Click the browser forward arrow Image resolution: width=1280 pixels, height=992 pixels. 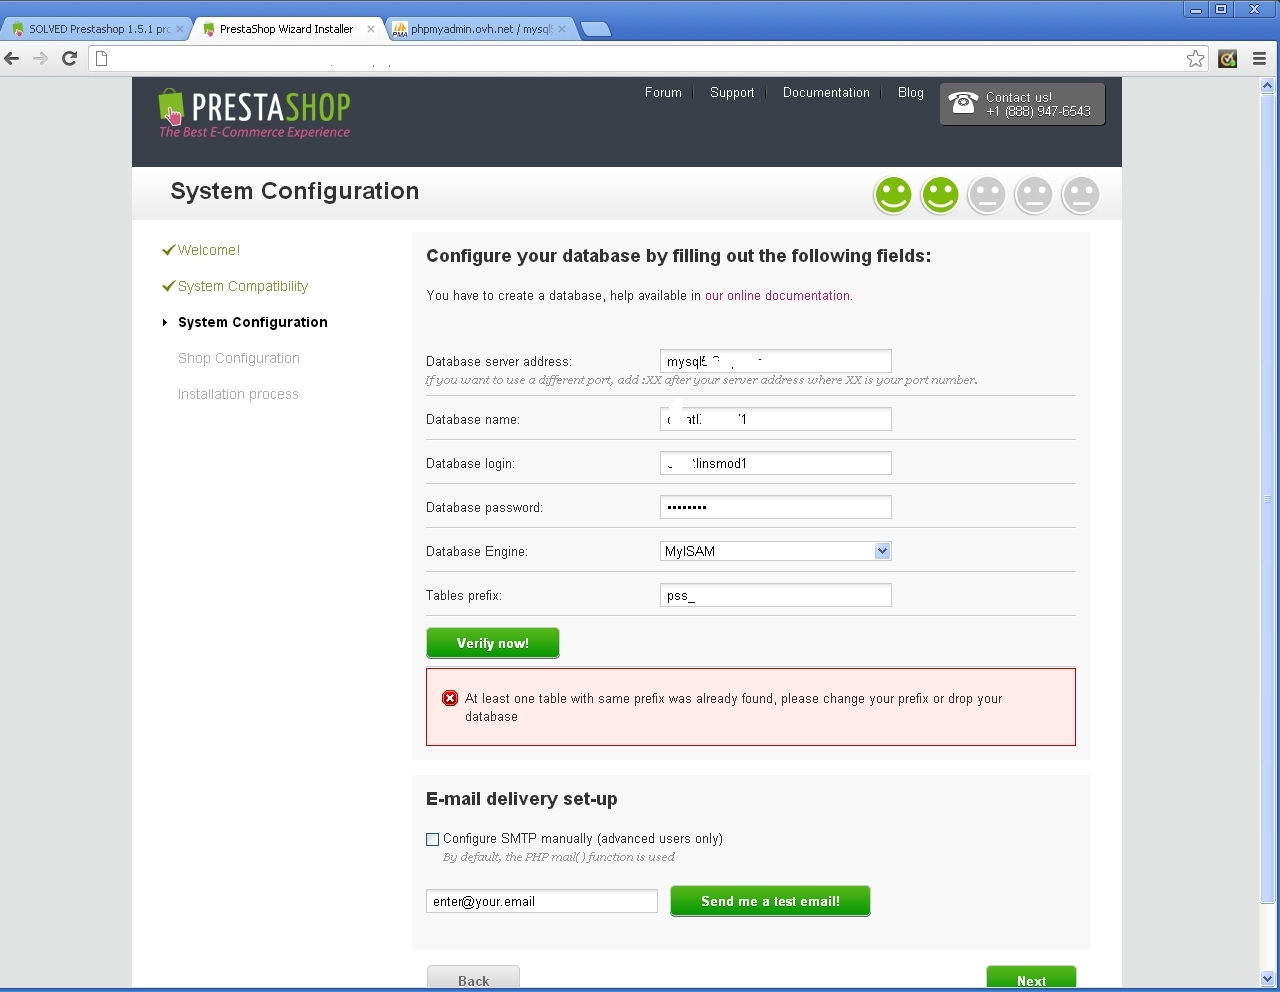tap(40, 59)
